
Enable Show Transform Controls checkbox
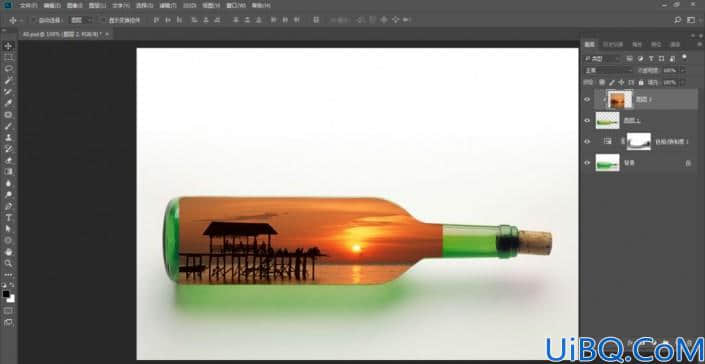coord(103,20)
